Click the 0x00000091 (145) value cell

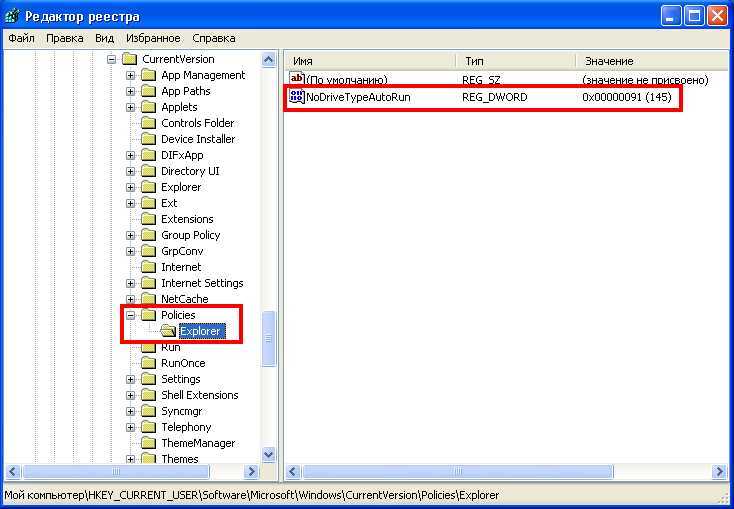click(x=627, y=97)
